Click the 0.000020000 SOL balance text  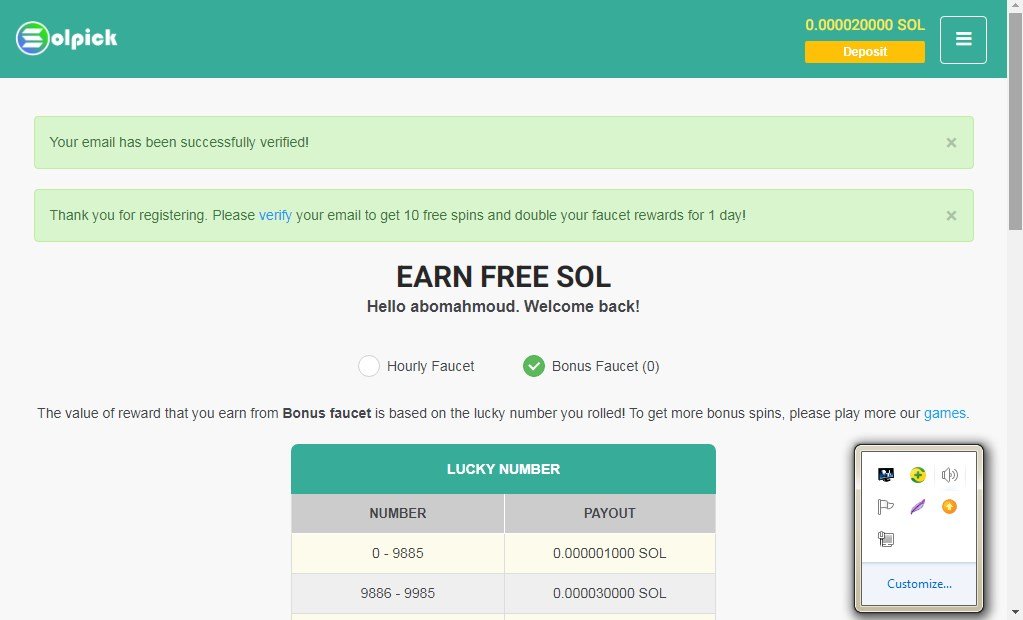[864, 25]
